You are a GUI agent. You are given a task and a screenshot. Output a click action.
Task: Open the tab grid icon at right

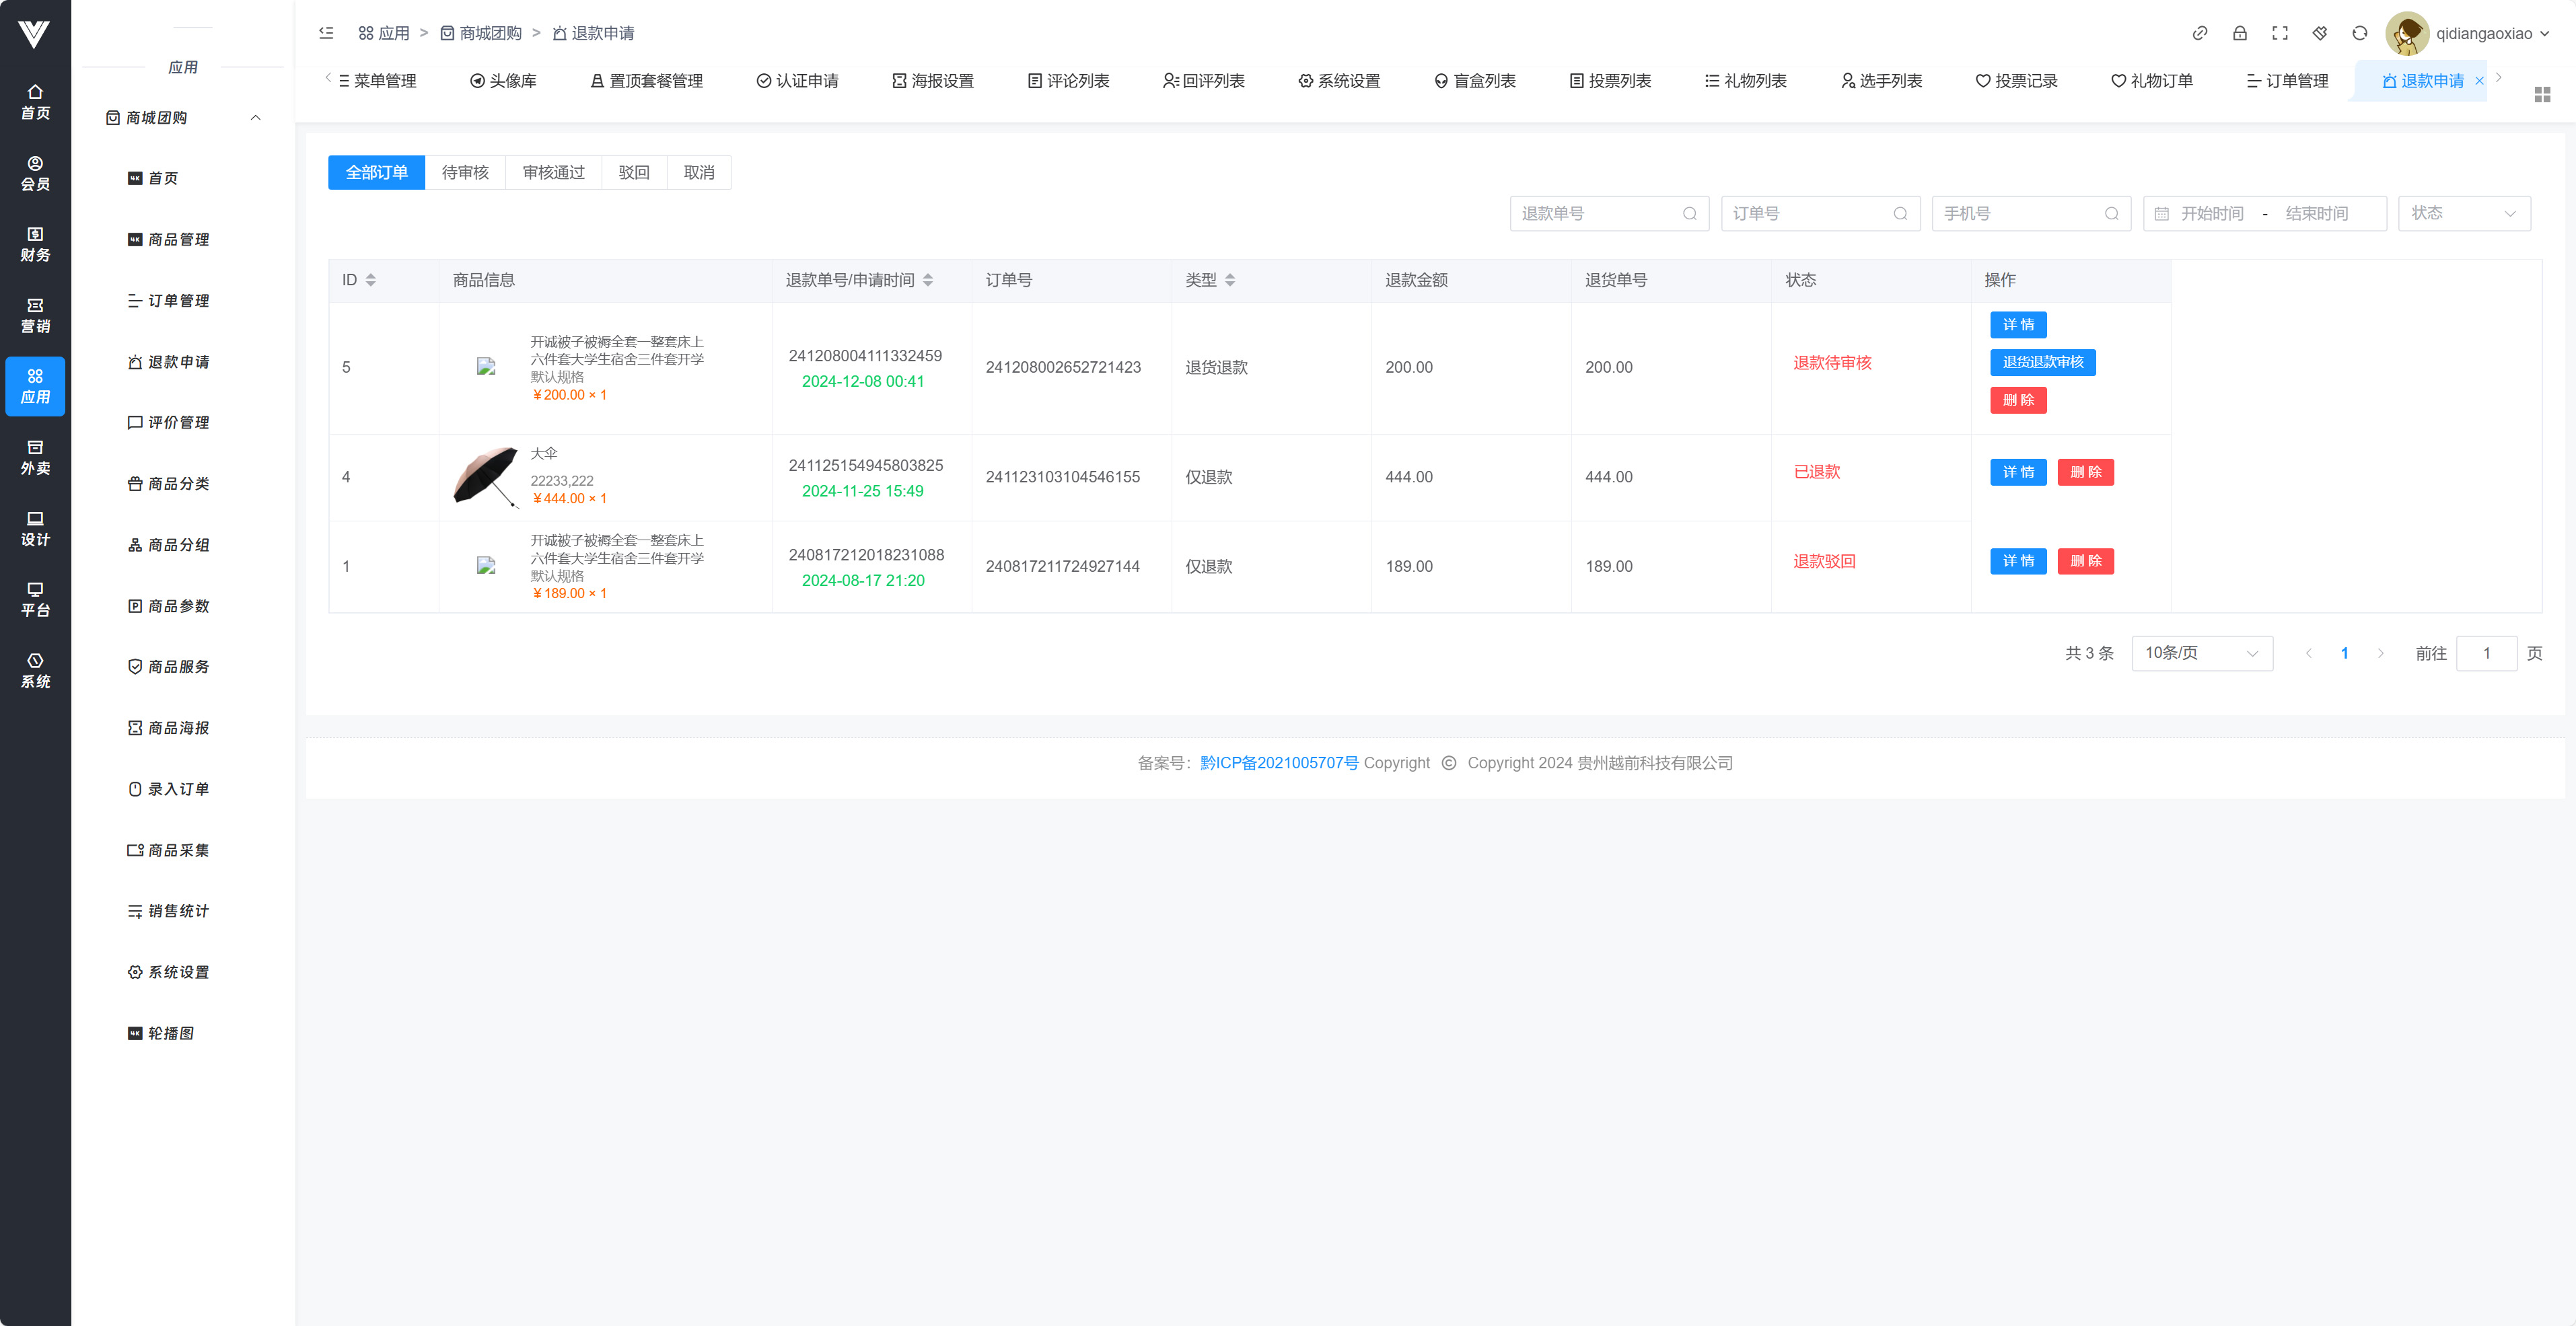point(2542,94)
